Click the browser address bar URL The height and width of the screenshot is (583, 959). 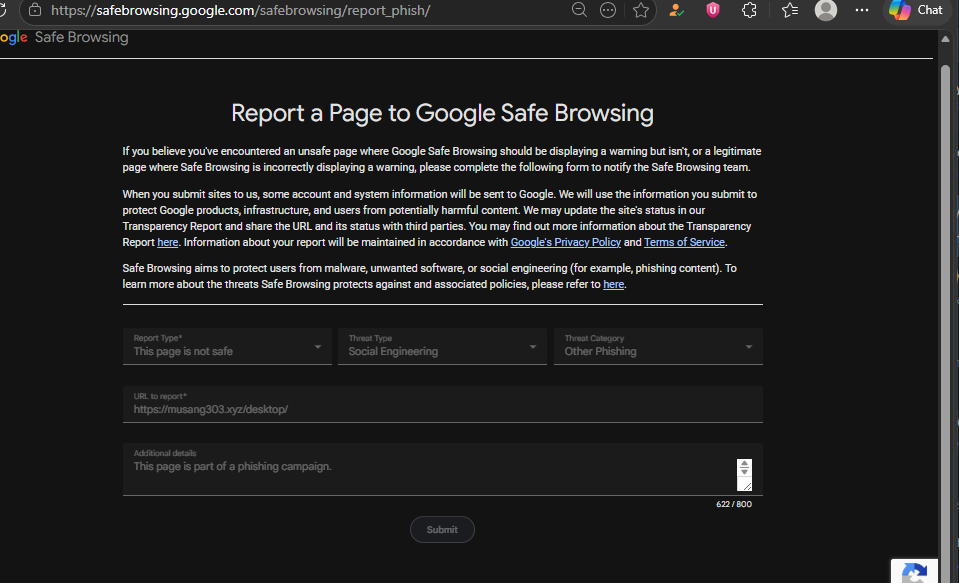240,10
